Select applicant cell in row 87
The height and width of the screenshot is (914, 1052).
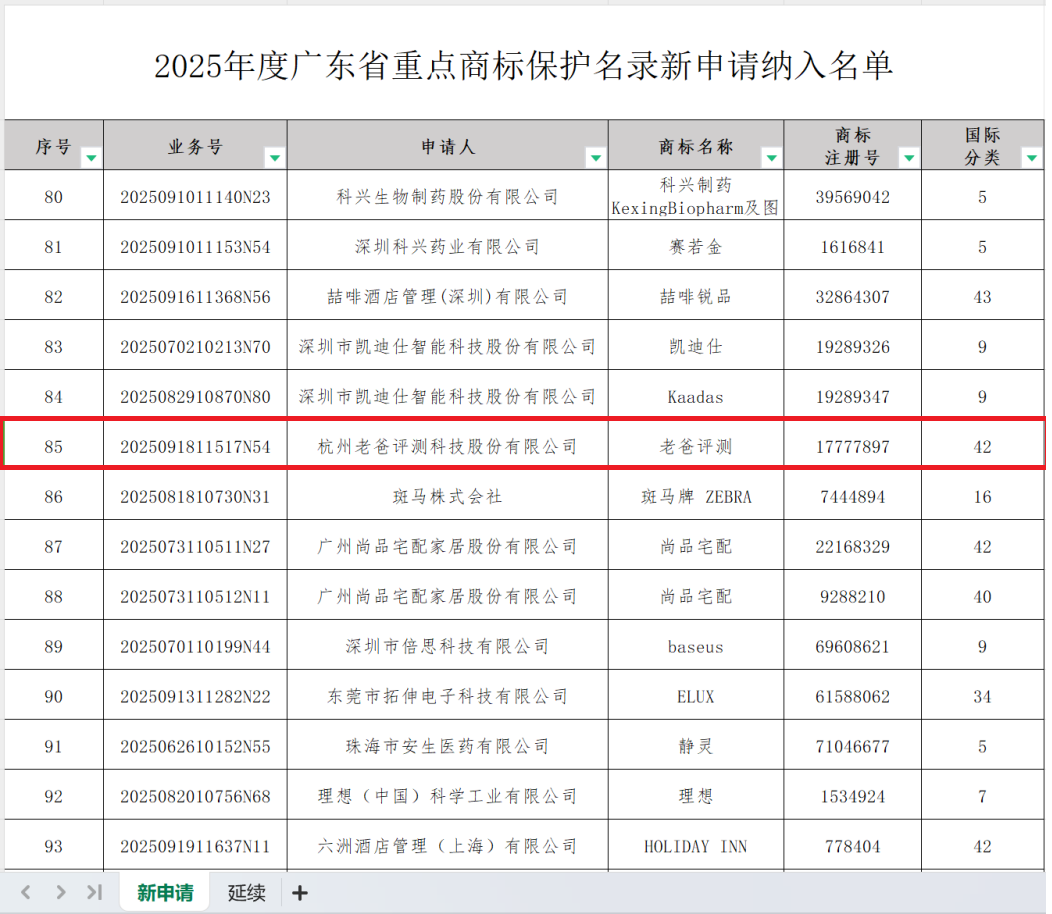(x=448, y=545)
